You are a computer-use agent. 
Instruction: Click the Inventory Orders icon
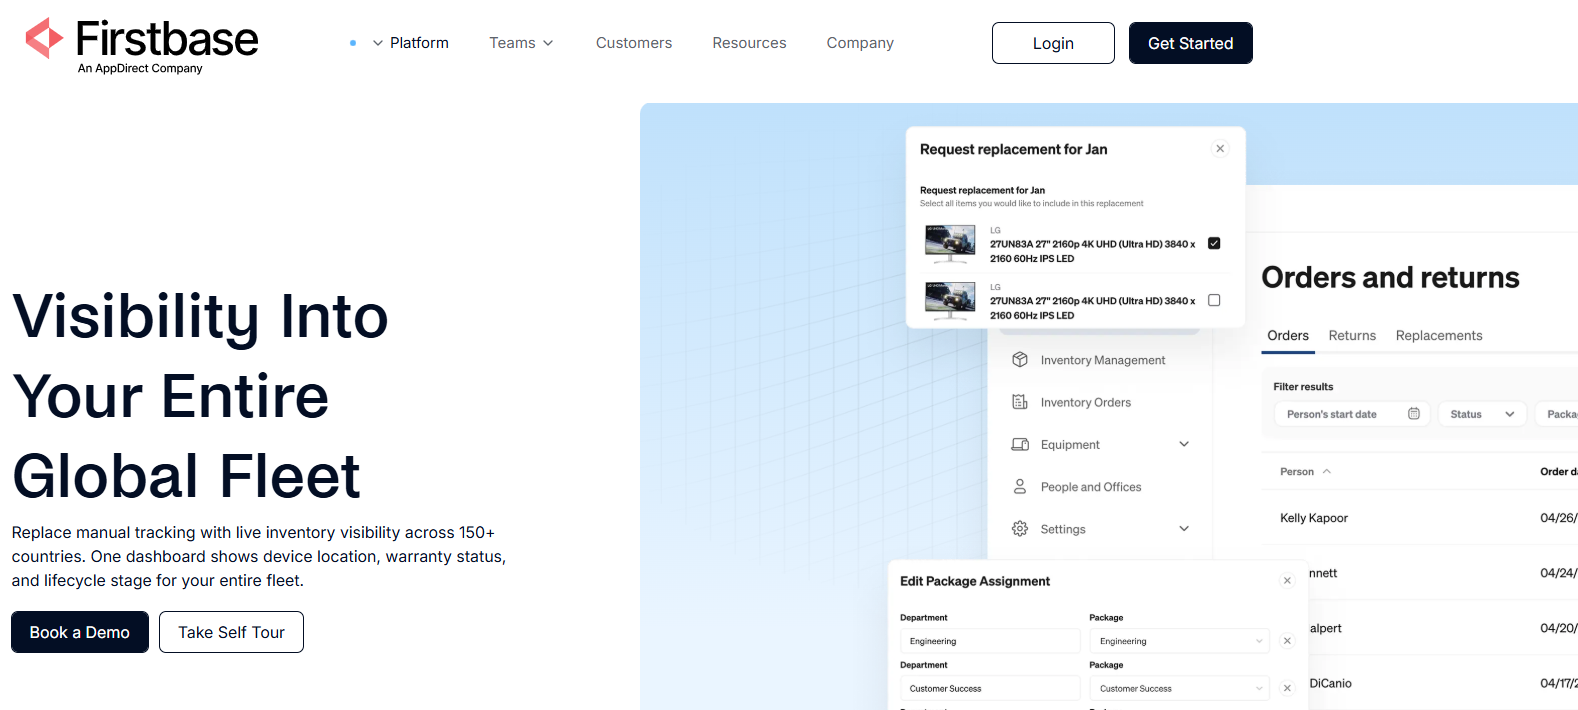tap(1020, 402)
